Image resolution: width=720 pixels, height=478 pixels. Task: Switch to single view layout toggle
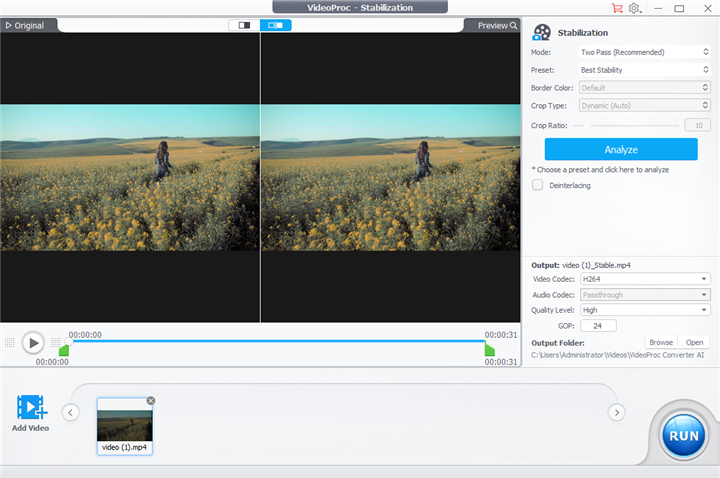(x=244, y=25)
